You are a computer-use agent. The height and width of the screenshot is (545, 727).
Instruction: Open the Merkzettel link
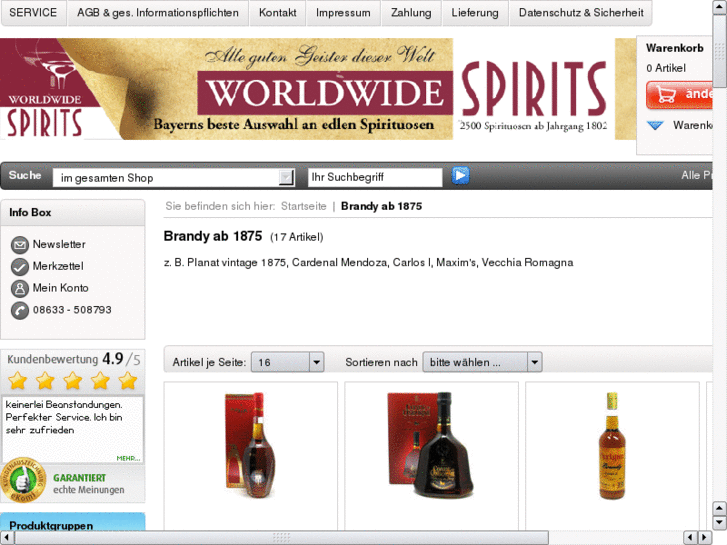coord(58,266)
